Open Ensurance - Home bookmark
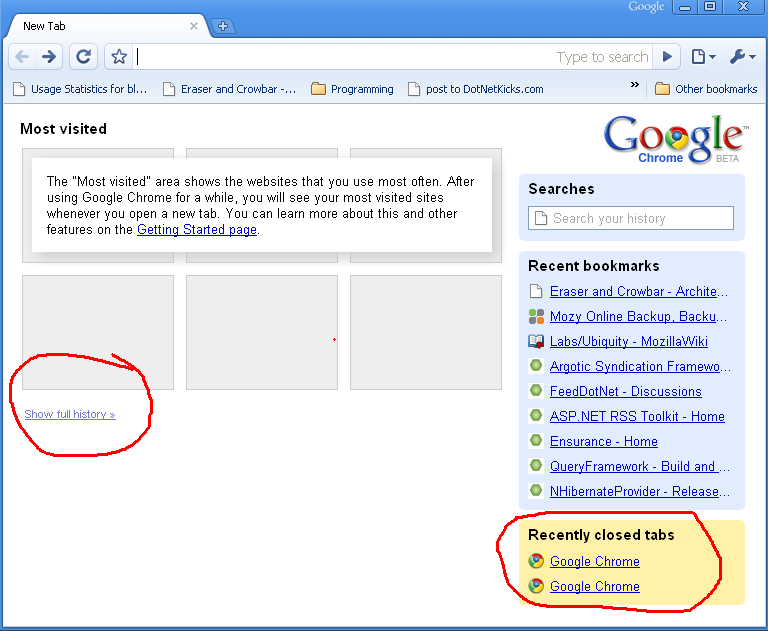Viewport: 768px width, 631px height. click(603, 441)
